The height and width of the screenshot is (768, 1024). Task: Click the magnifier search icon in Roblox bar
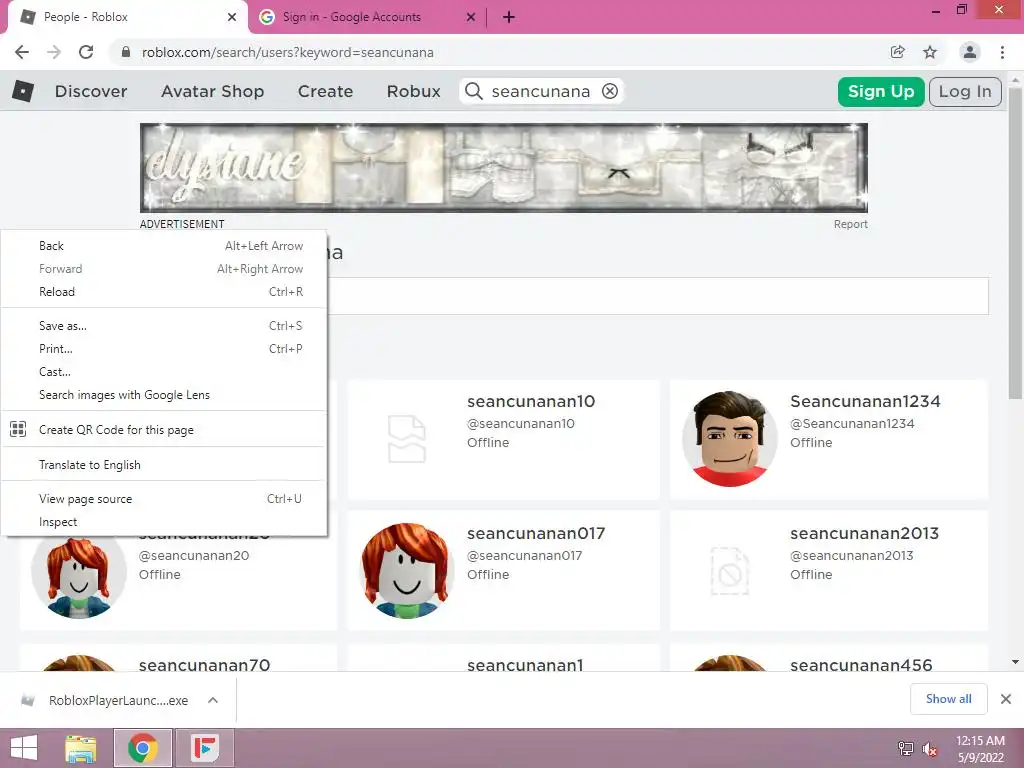[474, 91]
